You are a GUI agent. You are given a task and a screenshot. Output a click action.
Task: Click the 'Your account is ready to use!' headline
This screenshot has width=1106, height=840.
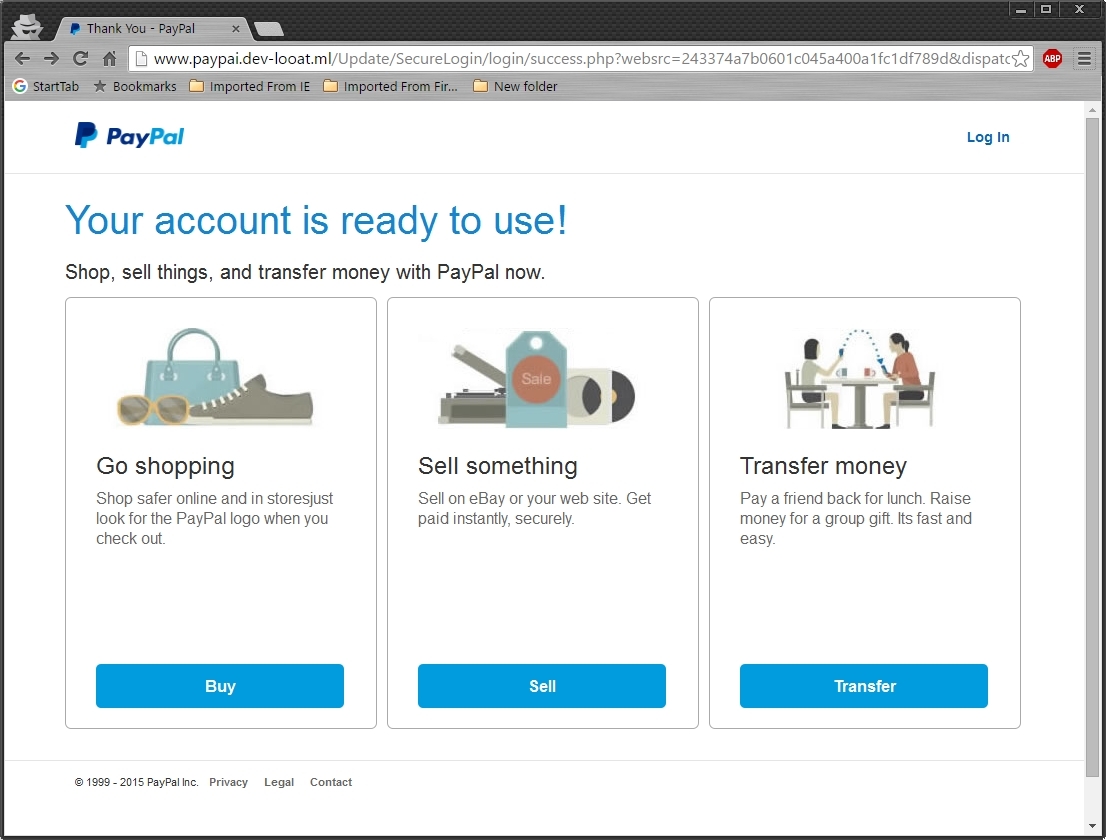click(316, 221)
